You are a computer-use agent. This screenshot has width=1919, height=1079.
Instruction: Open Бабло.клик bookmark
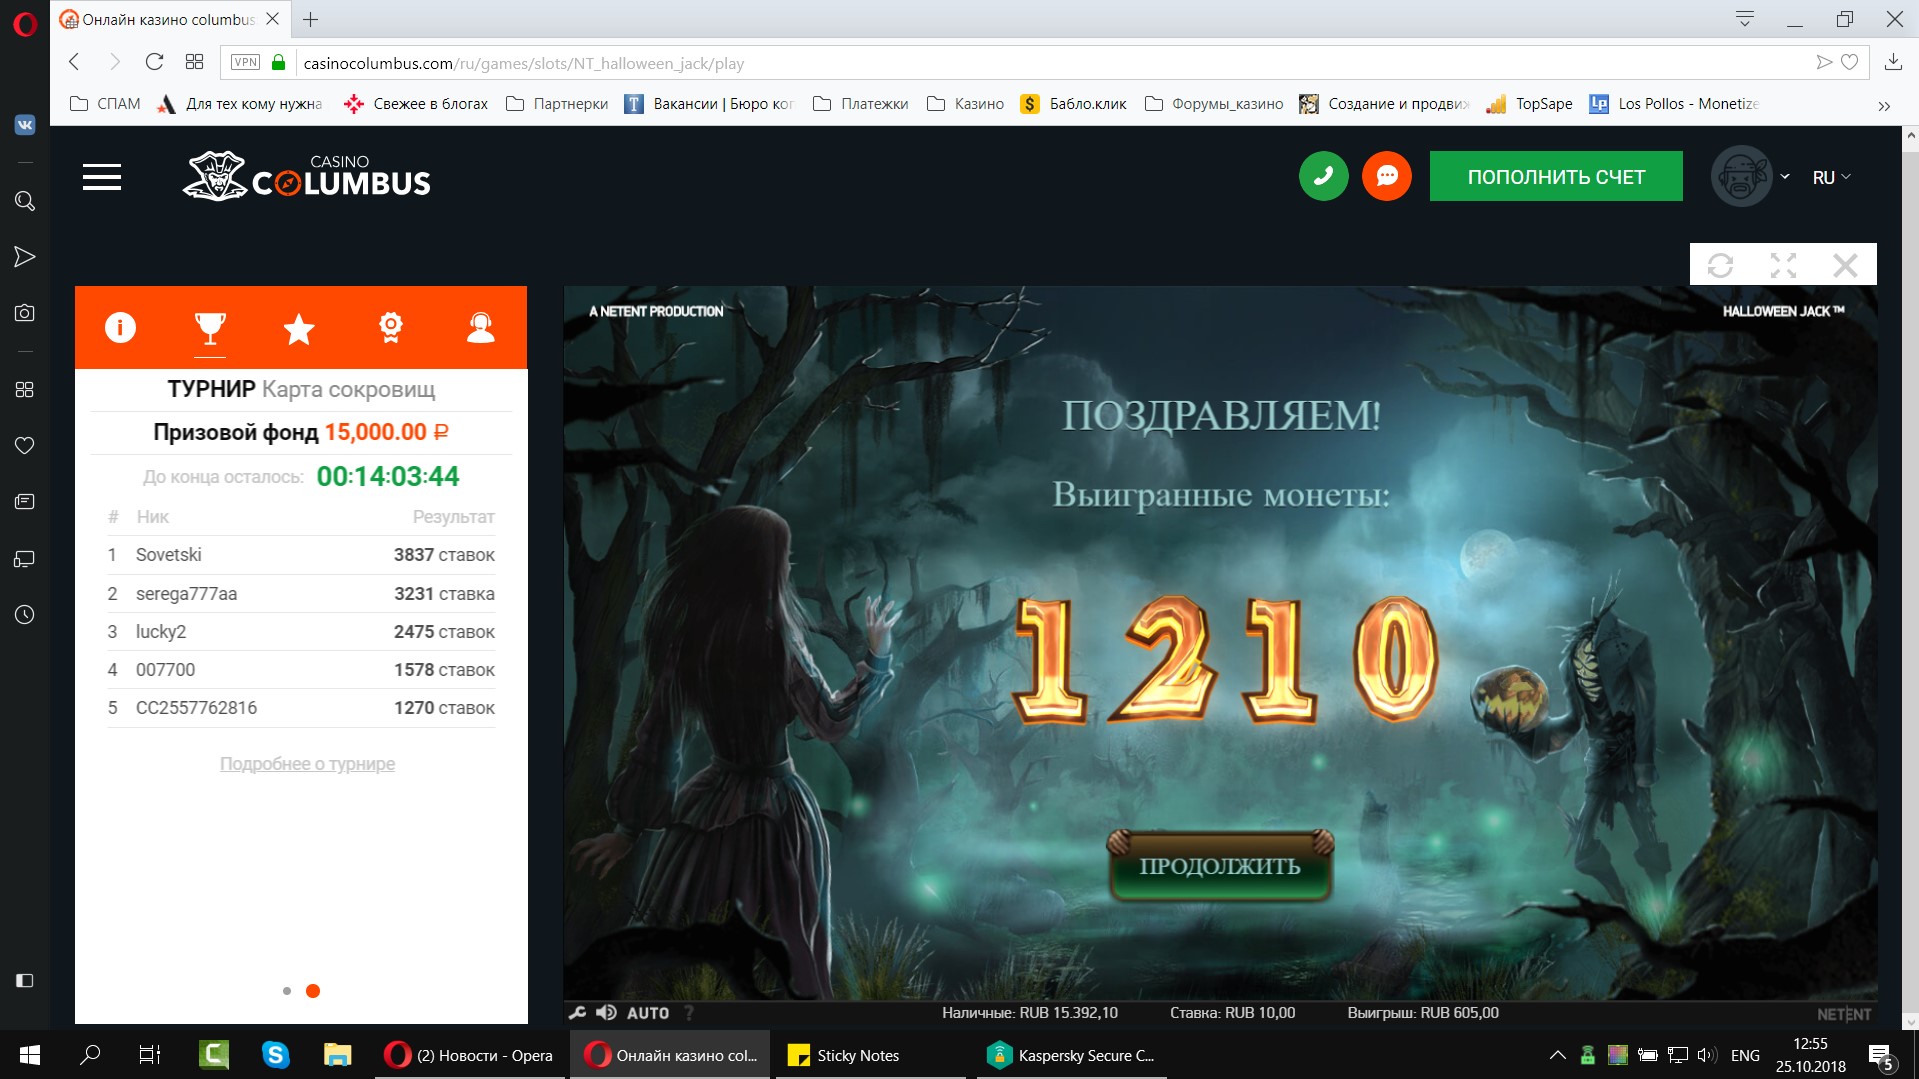[x=1073, y=103]
